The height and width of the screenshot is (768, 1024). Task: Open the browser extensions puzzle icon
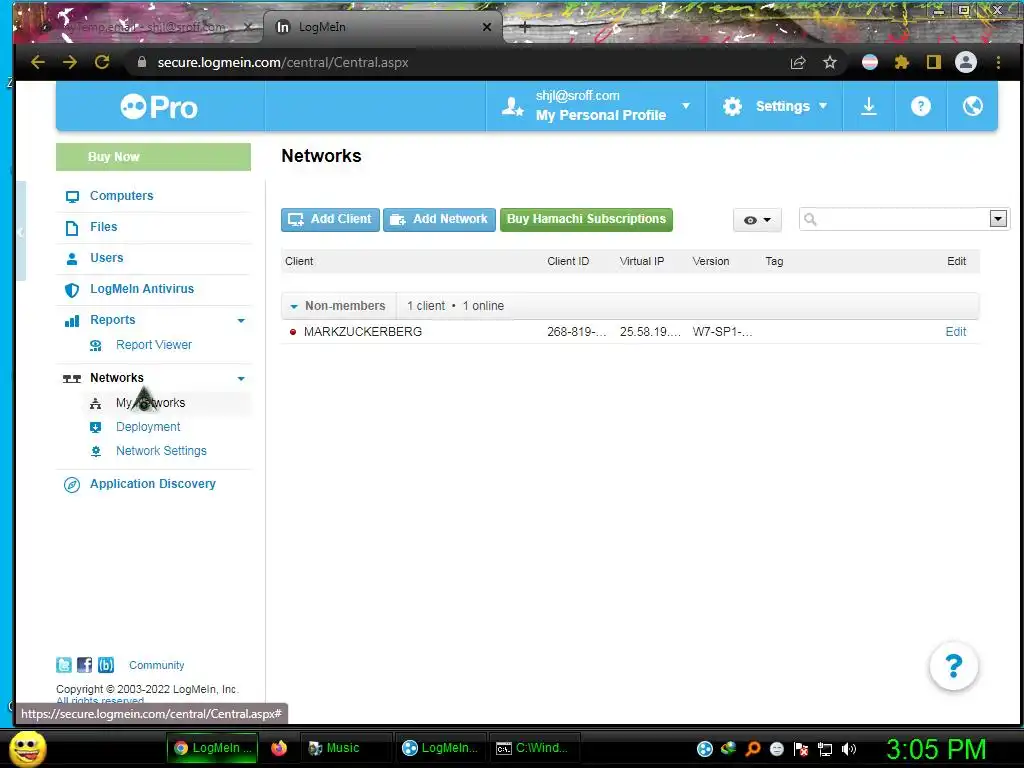tap(902, 62)
